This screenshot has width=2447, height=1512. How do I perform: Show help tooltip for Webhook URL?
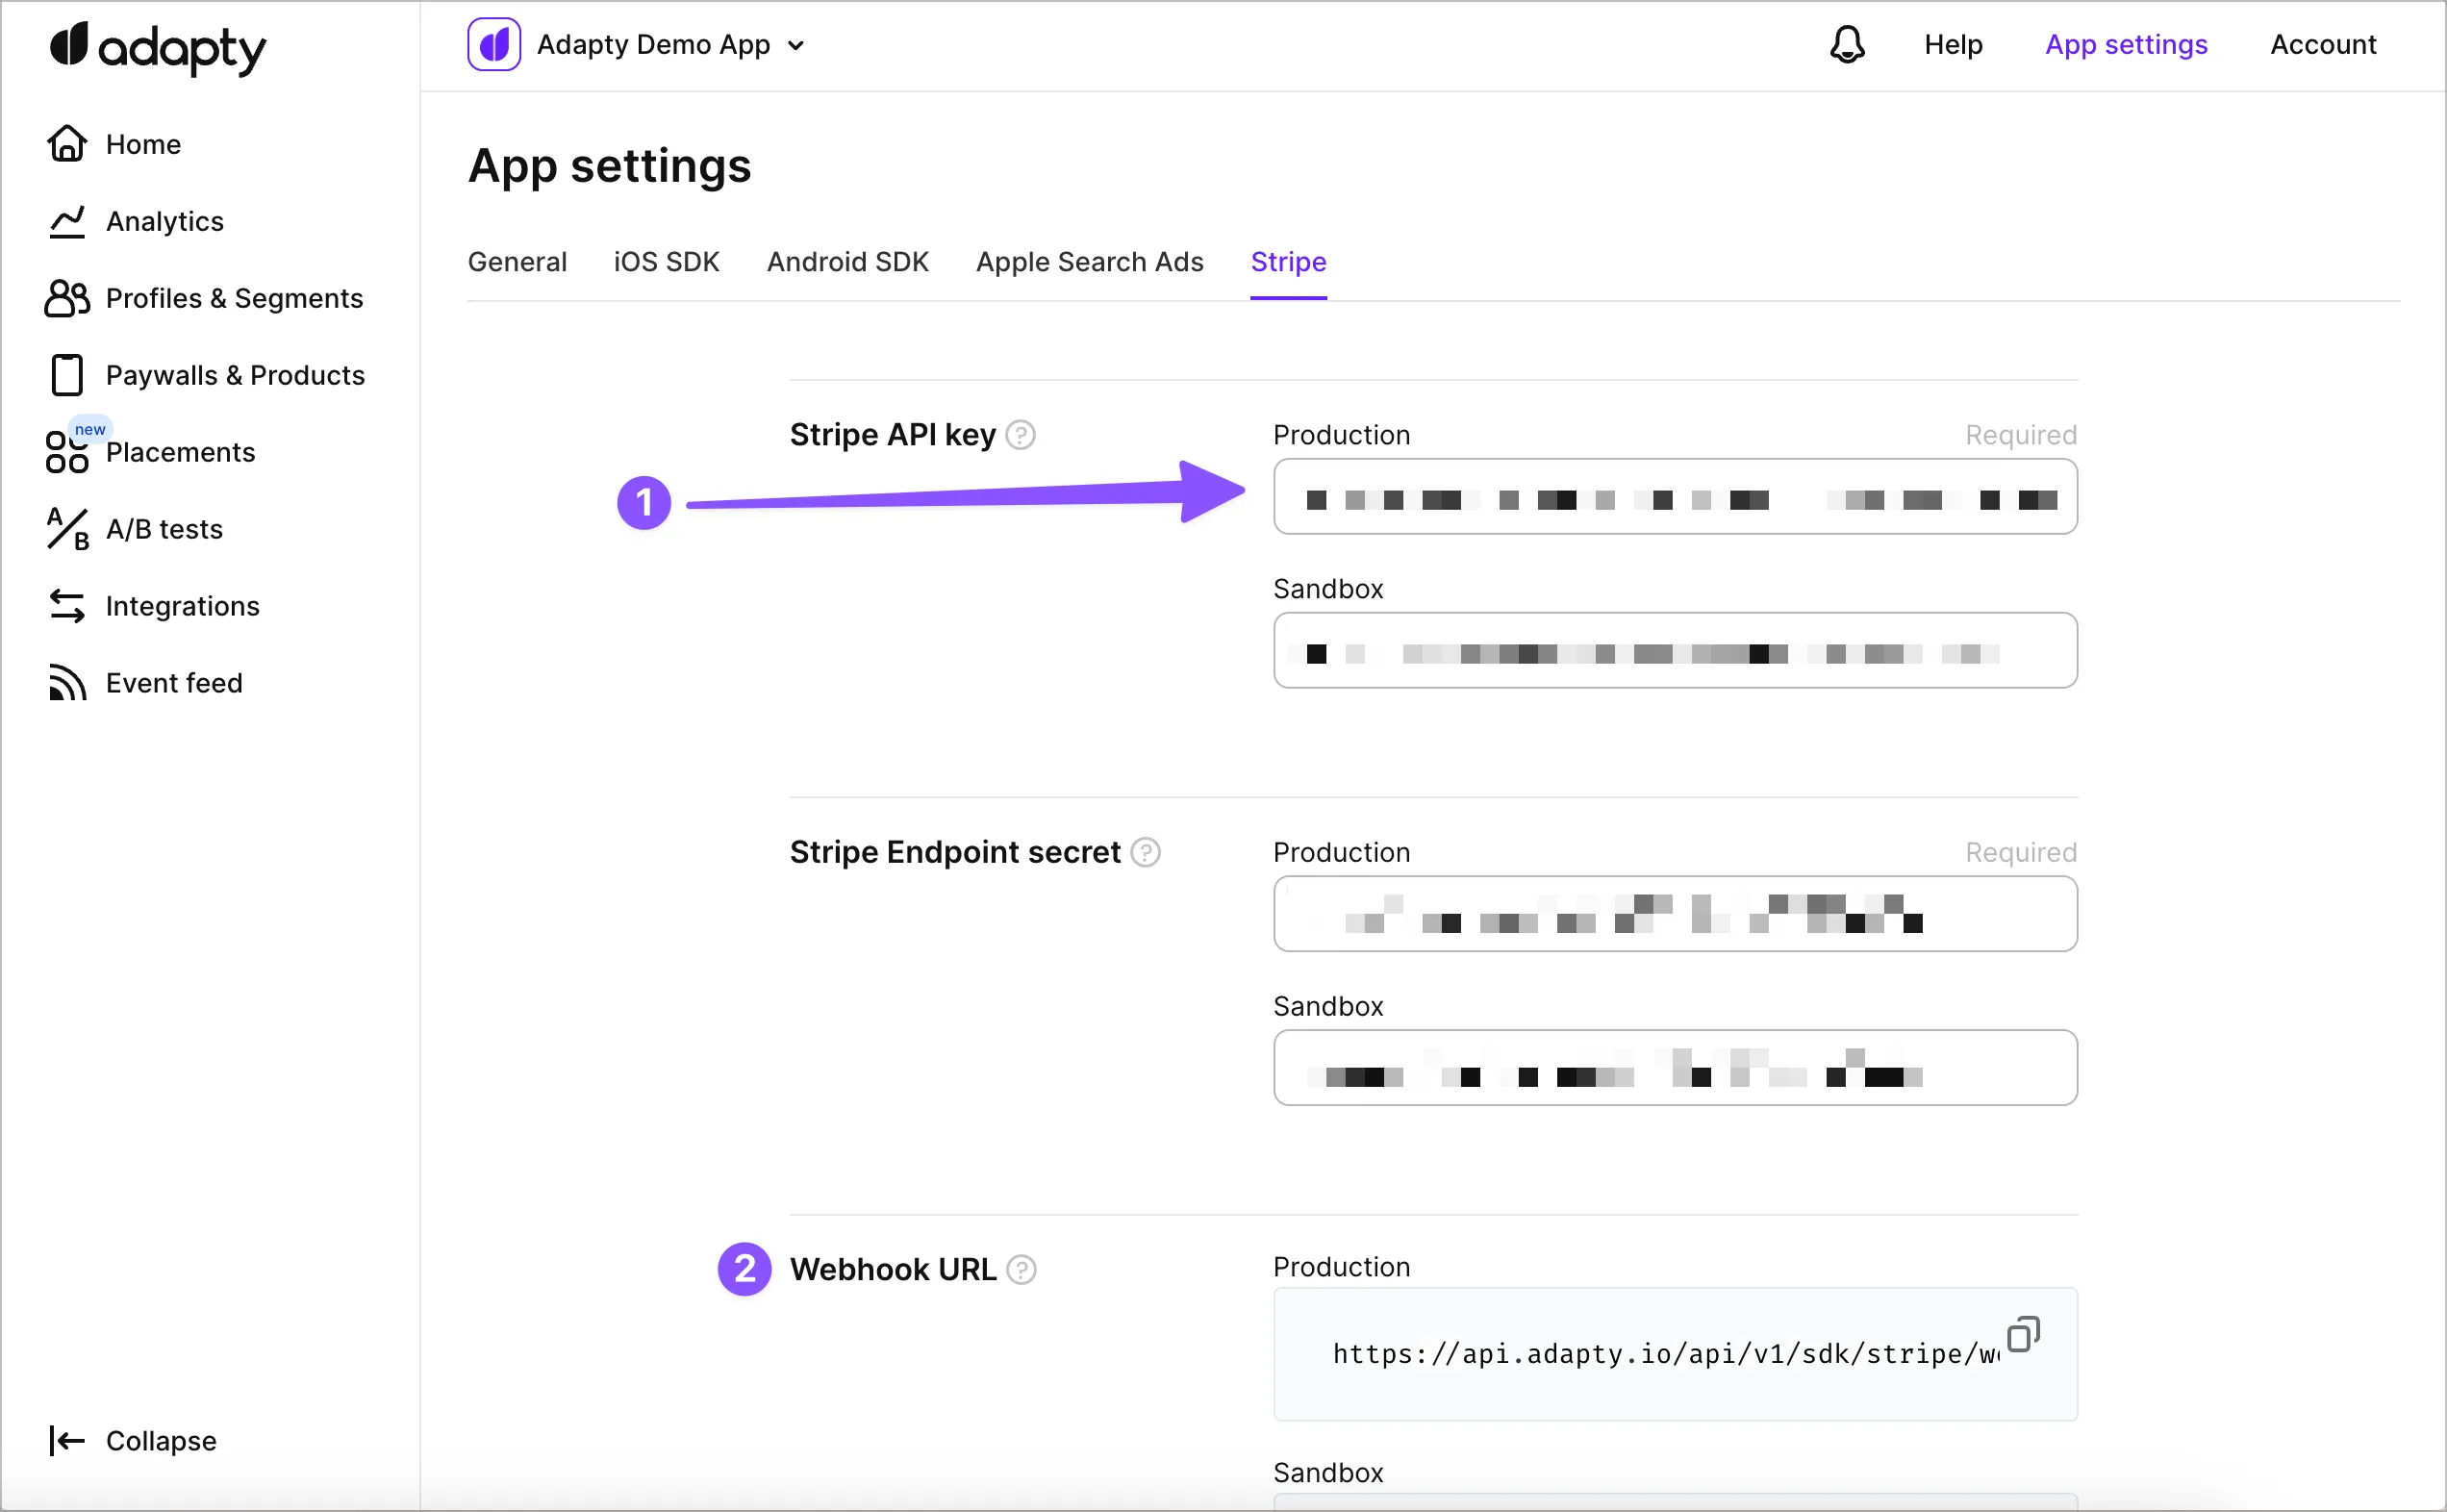(1021, 1269)
